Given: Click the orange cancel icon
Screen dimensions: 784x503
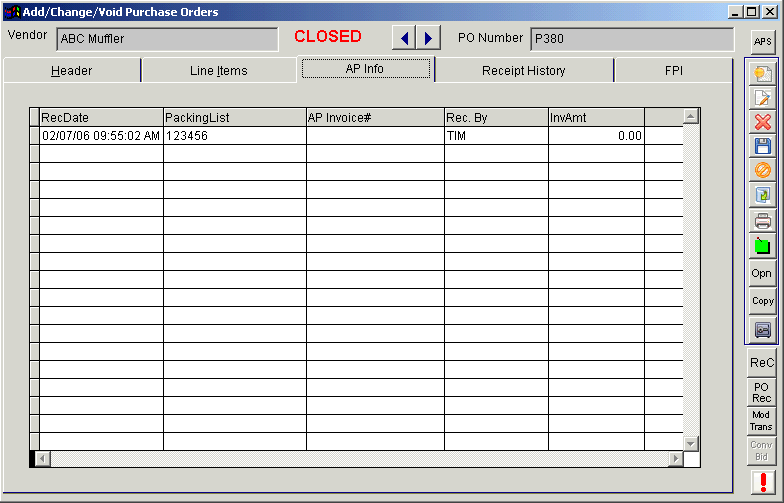Looking at the screenshot, I should tap(762, 171).
